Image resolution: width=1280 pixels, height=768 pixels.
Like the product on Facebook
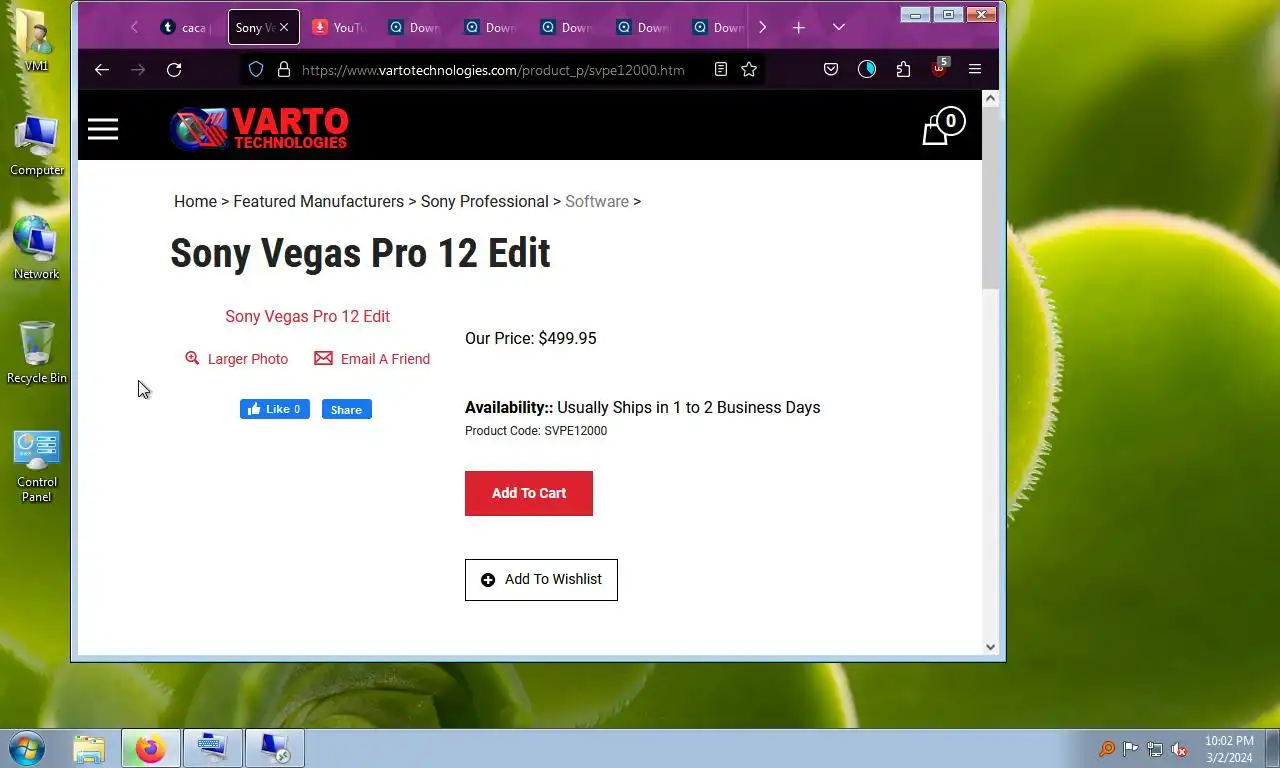[x=275, y=409]
